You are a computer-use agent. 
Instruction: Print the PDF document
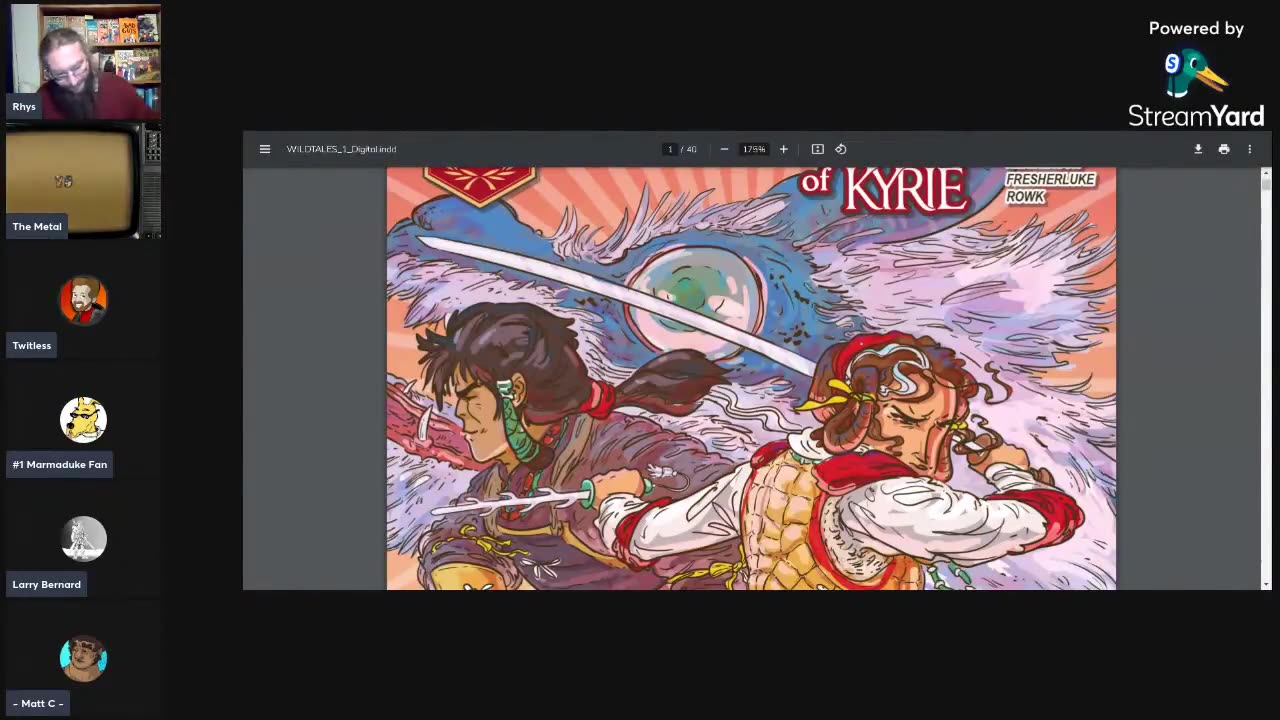click(1224, 149)
